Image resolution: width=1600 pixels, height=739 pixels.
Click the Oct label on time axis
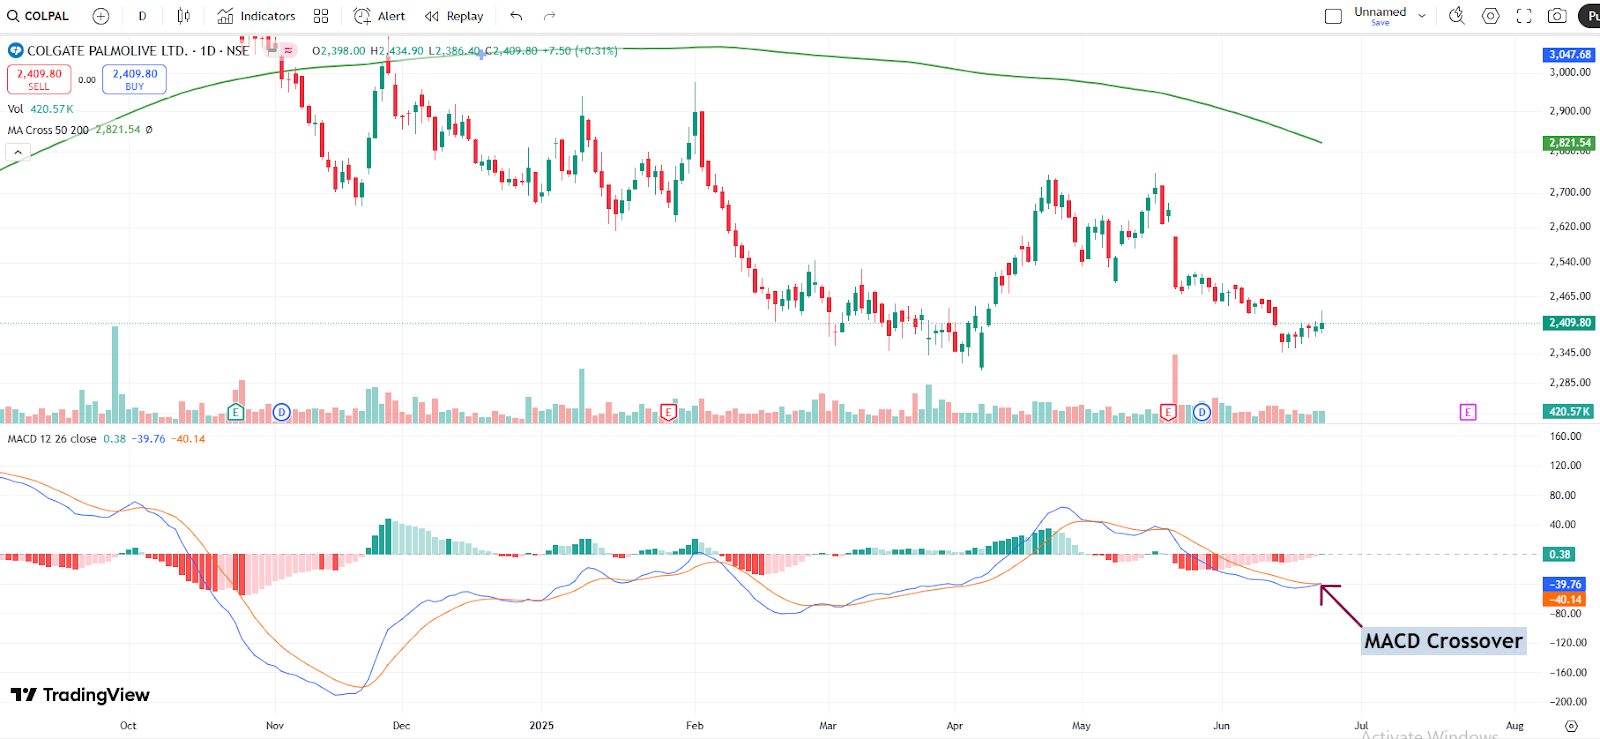tap(128, 726)
